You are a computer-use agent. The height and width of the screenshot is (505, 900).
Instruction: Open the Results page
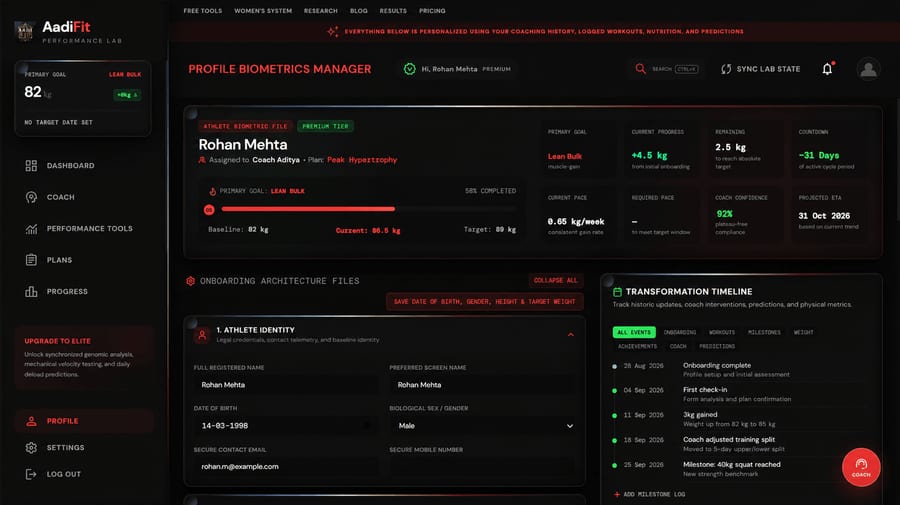click(x=393, y=11)
